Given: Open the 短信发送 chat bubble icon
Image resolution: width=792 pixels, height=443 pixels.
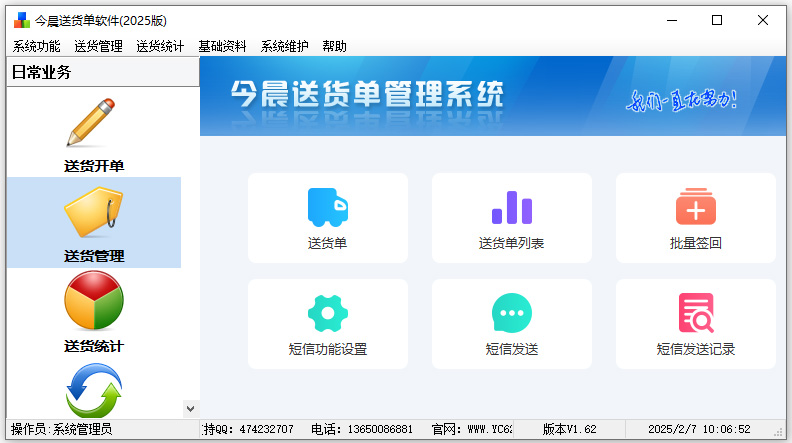Looking at the screenshot, I should click(512, 313).
